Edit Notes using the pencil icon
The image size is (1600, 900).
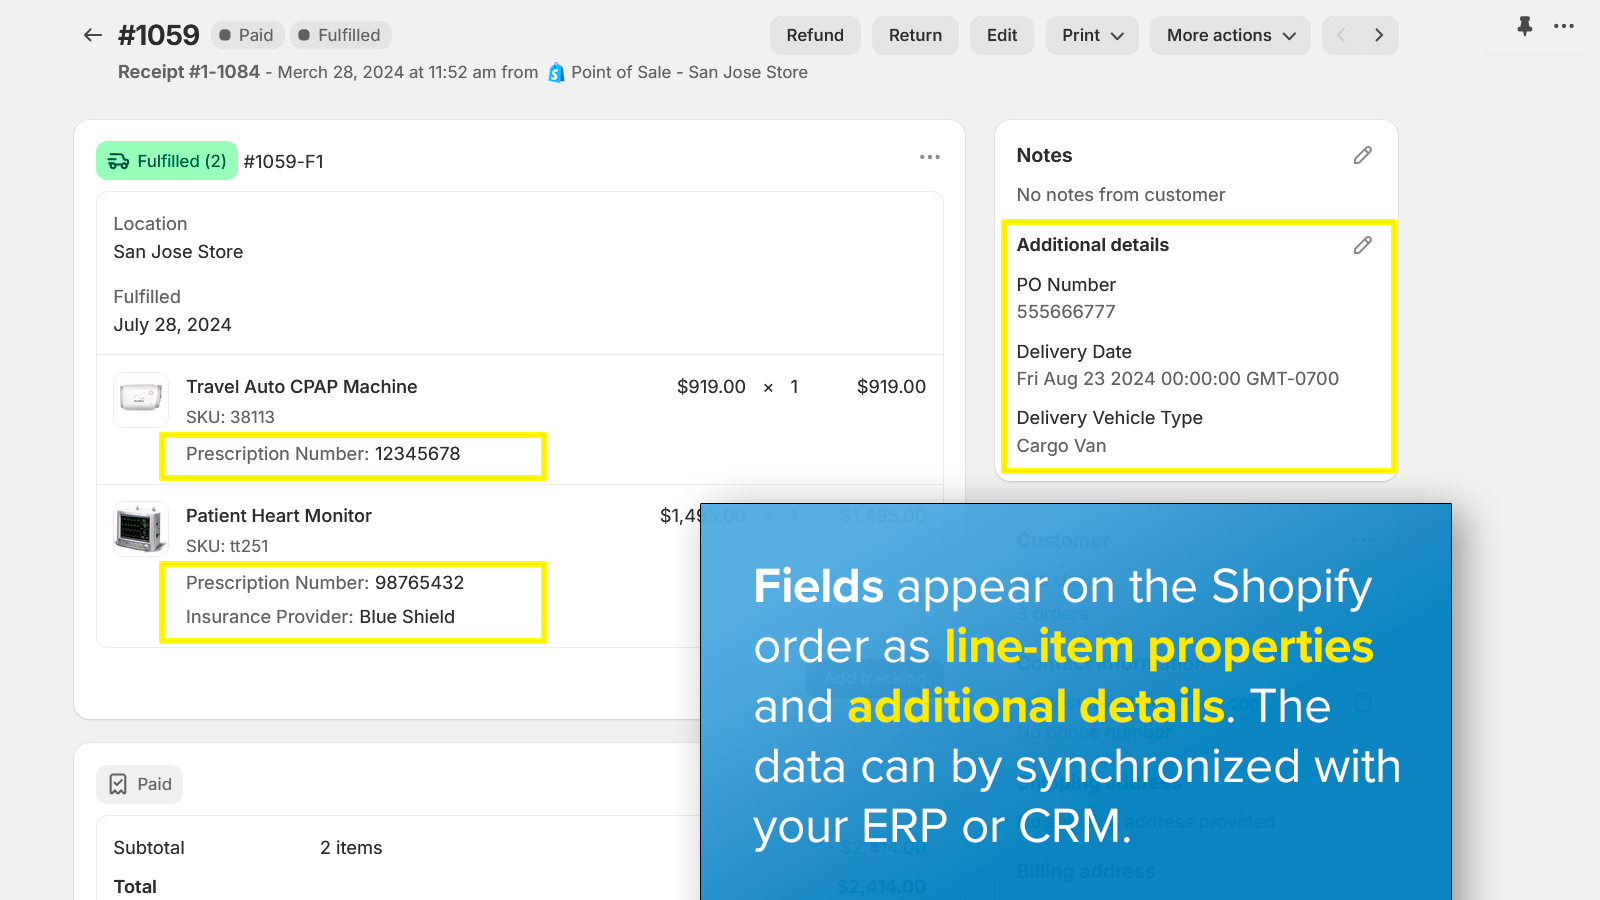[x=1362, y=155]
